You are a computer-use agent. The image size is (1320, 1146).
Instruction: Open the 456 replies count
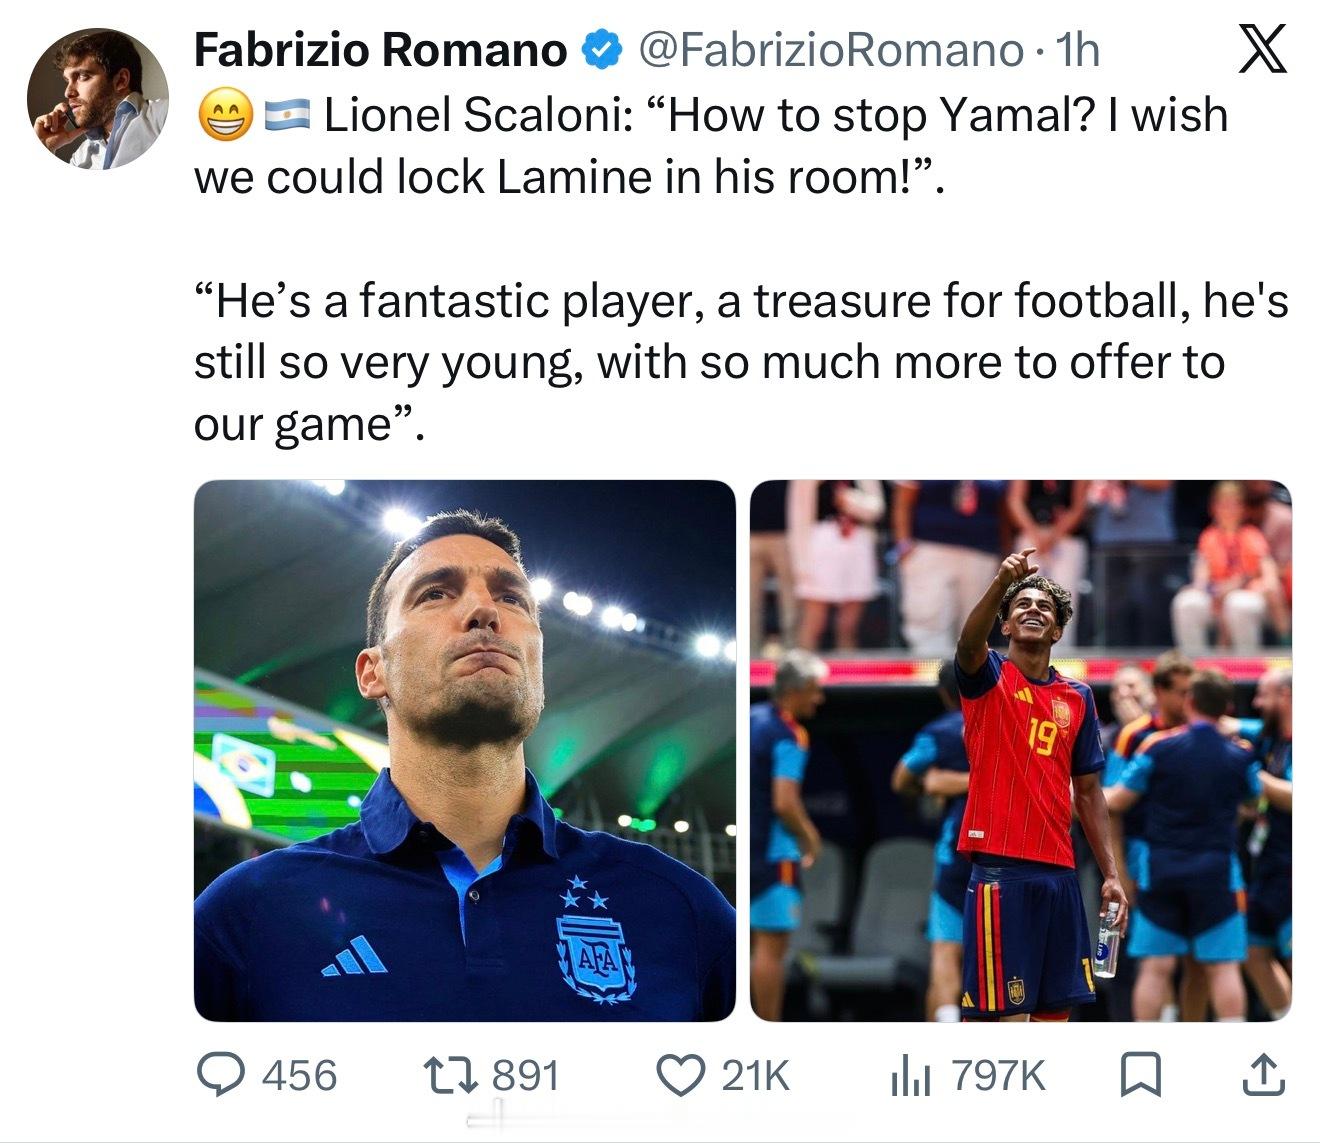coord(299,1076)
